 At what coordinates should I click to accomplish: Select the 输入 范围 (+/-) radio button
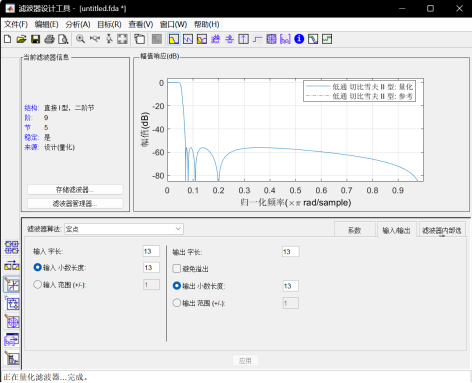point(37,284)
